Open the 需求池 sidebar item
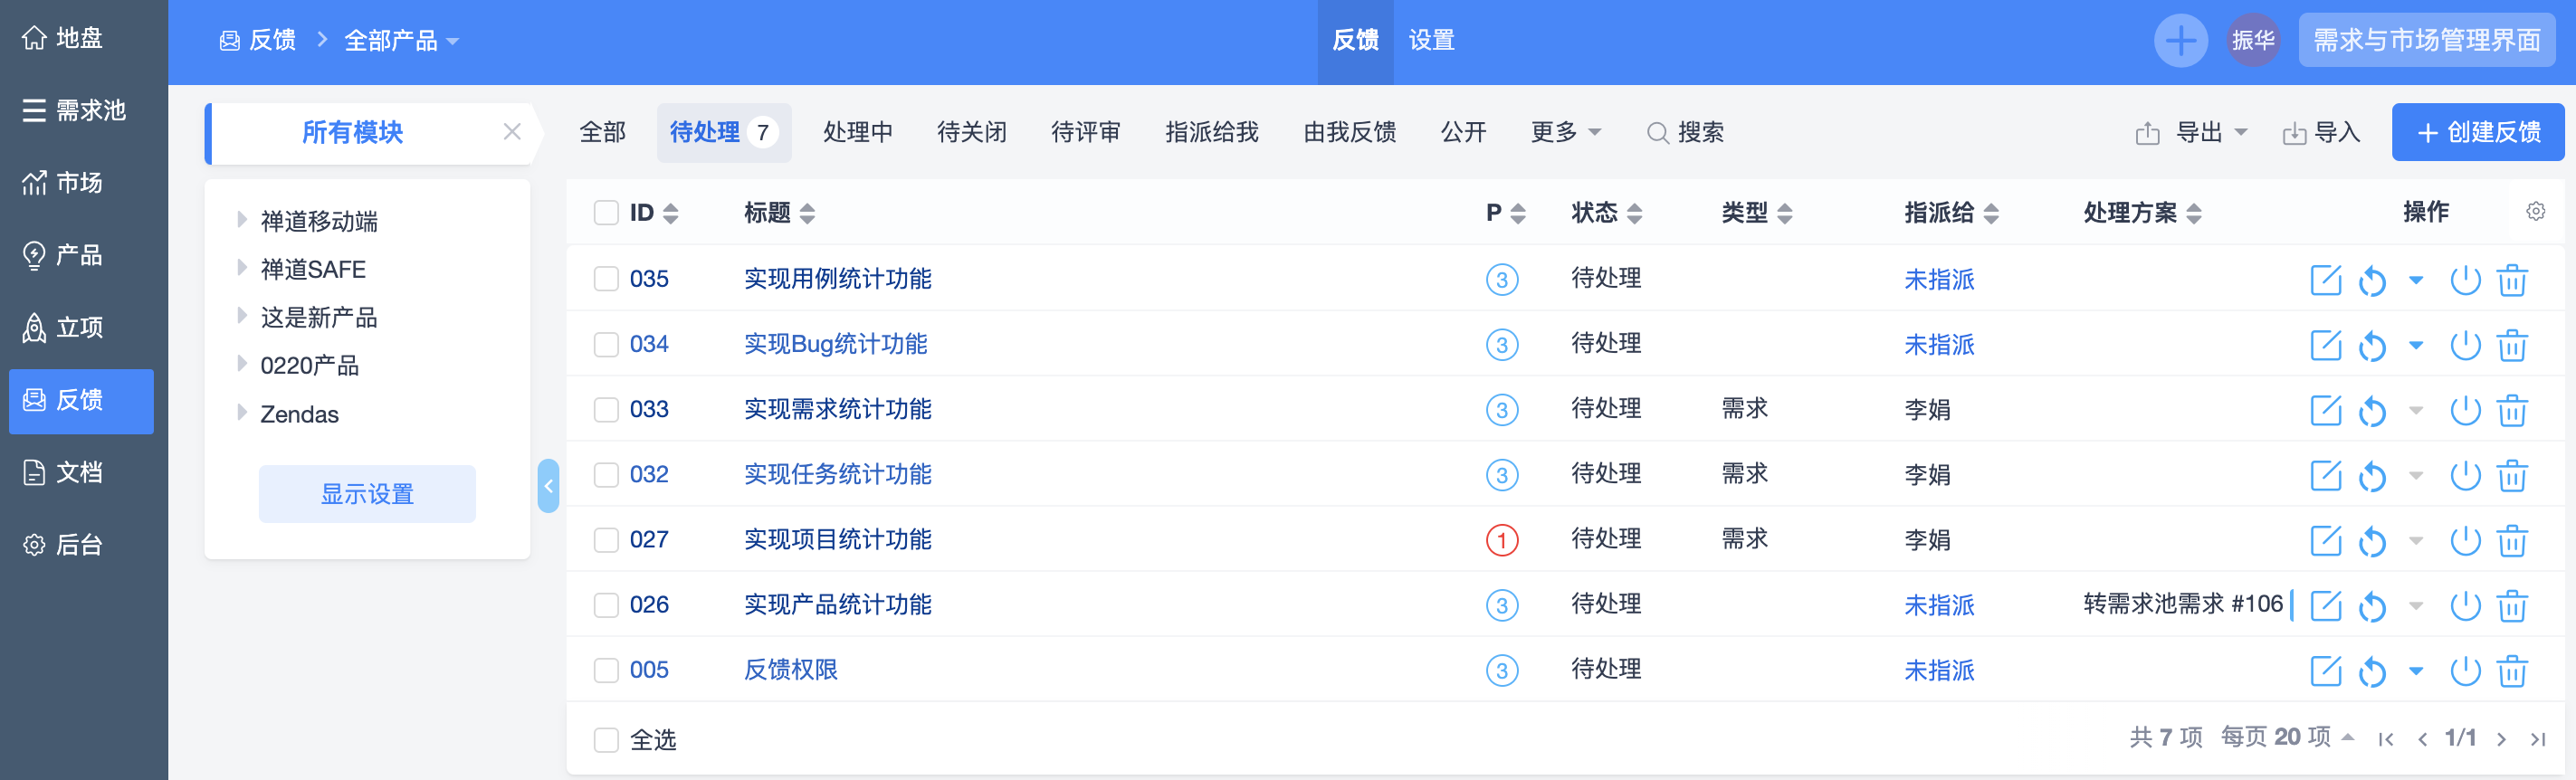The width and height of the screenshot is (2576, 780). click(x=75, y=110)
